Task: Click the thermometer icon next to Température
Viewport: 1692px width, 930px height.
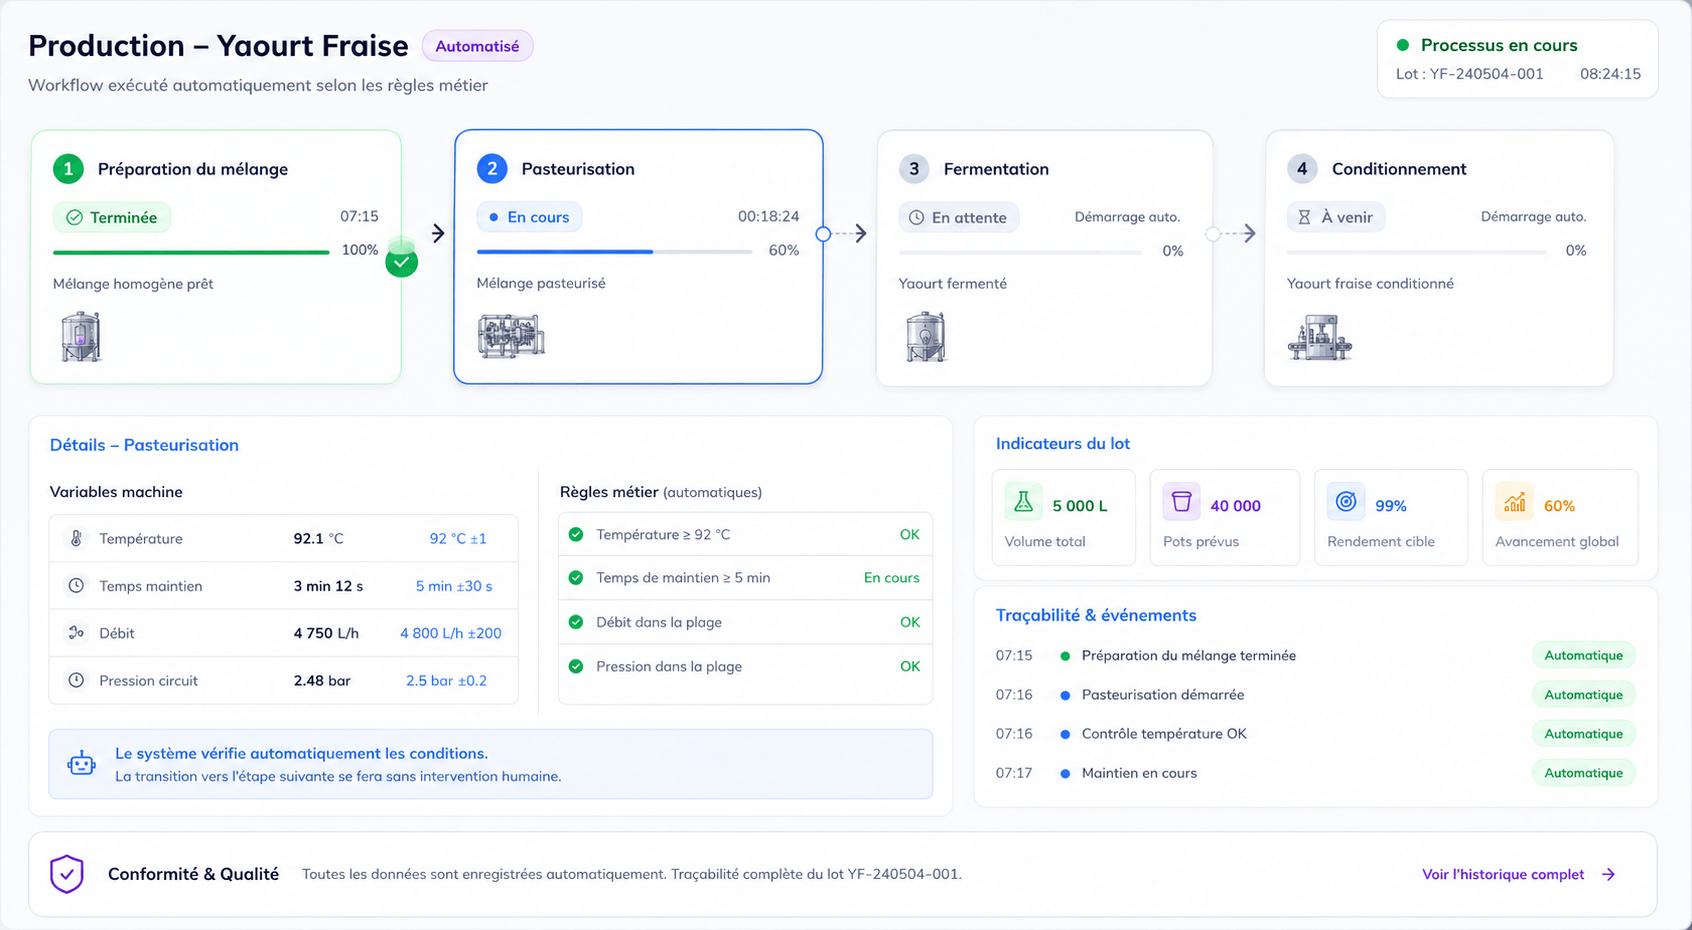Action: point(76,538)
